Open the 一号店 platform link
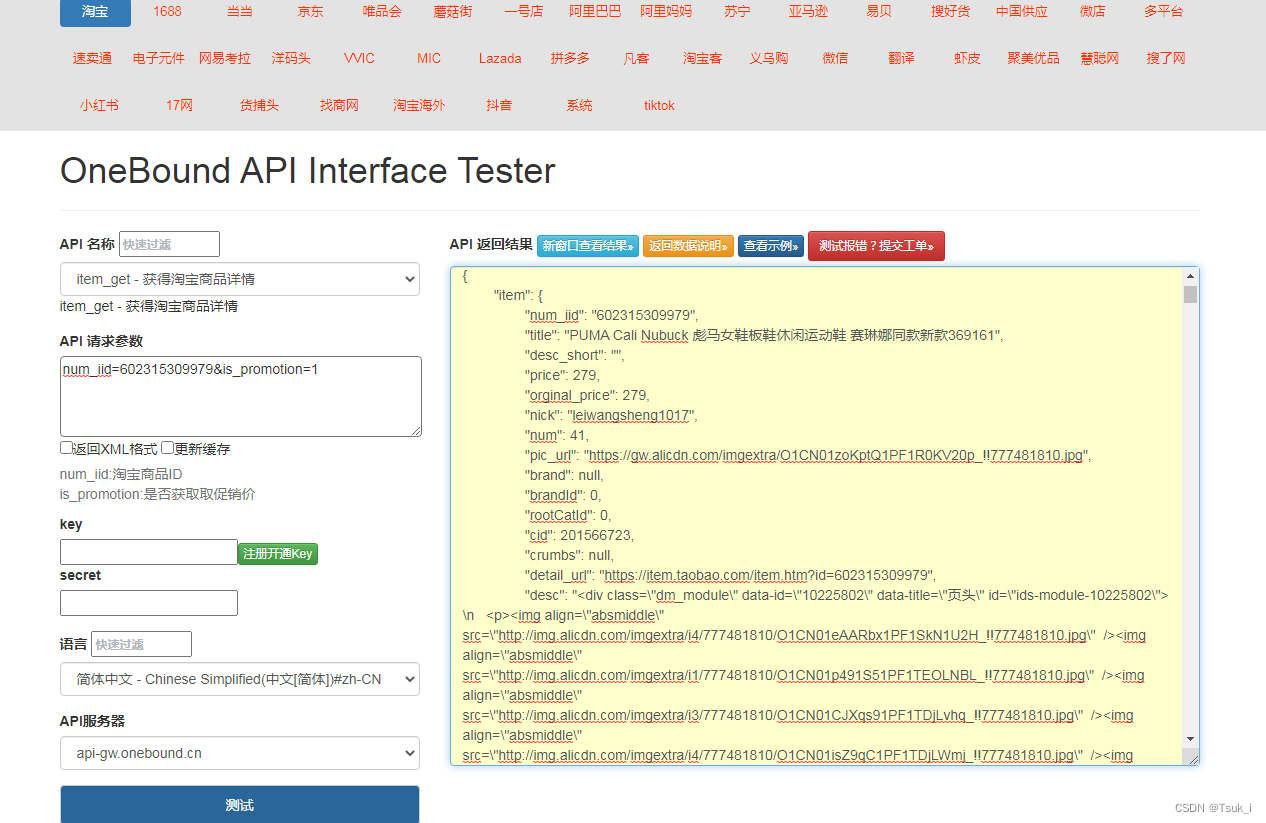The width and height of the screenshot is (1266, 823). 523,12
